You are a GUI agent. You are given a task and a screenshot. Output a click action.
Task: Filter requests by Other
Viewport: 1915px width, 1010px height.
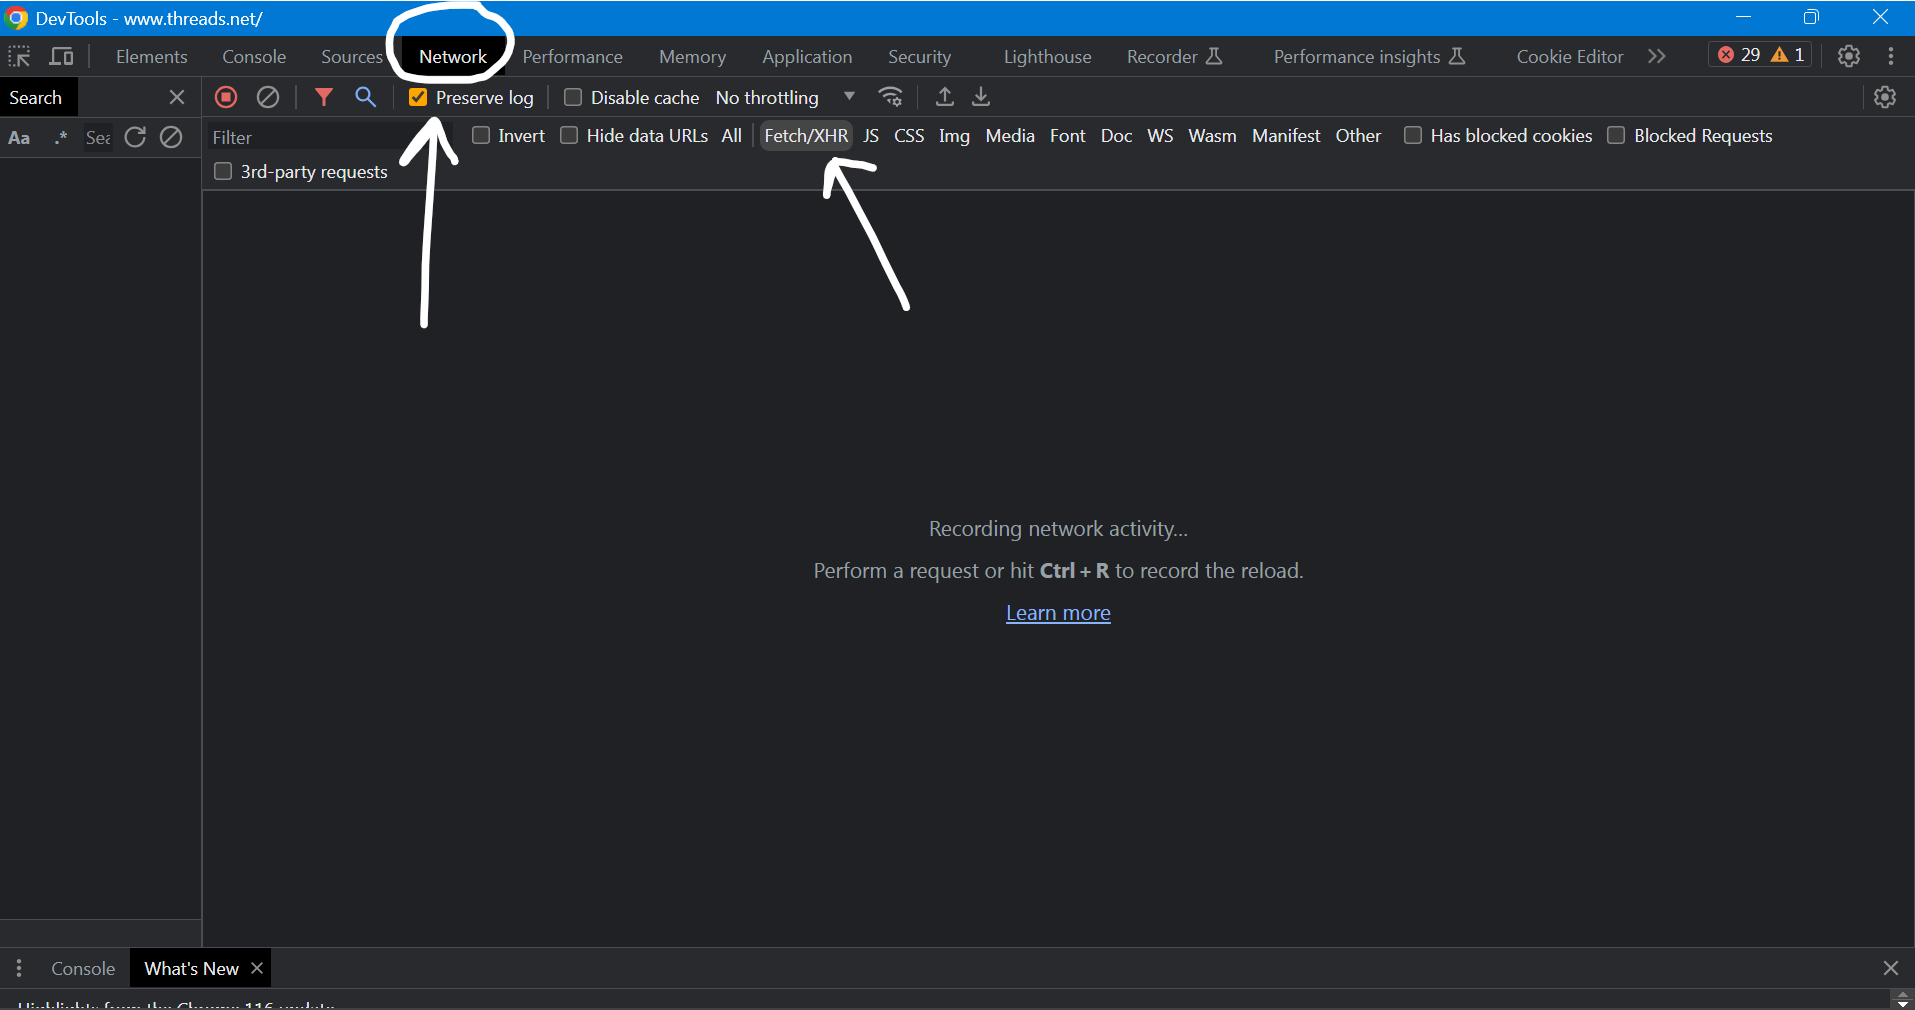pyautogui.click(x=1358, y=135)
